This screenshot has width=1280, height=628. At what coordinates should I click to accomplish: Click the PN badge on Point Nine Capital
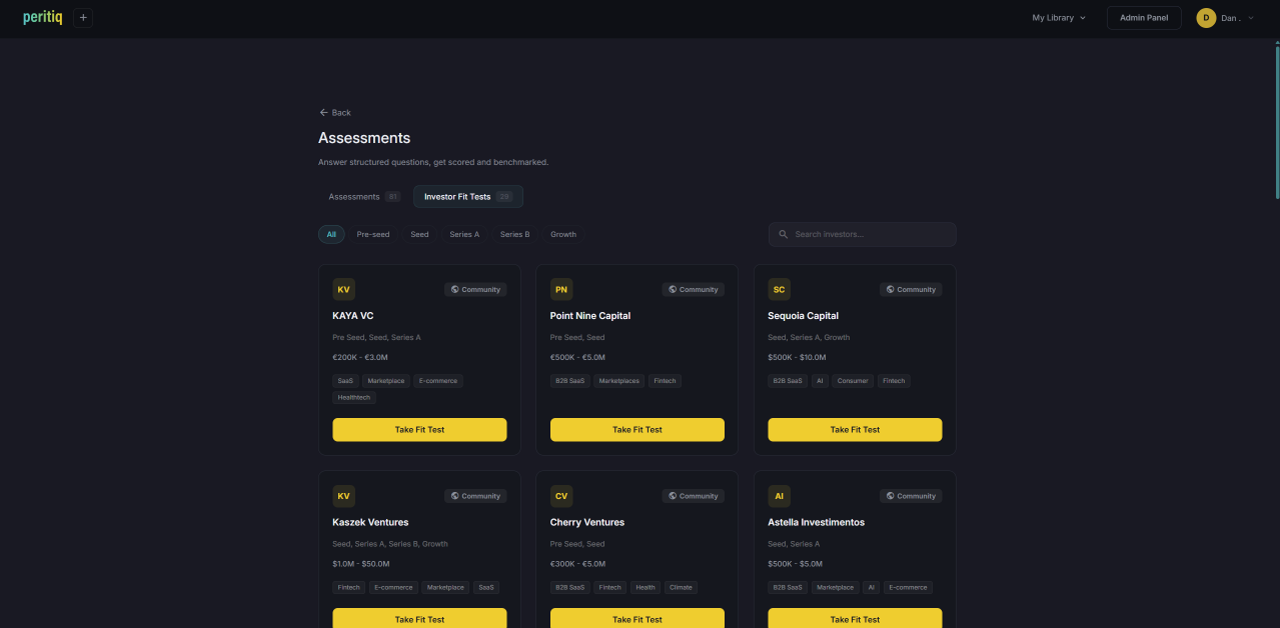tap(561, 290)
